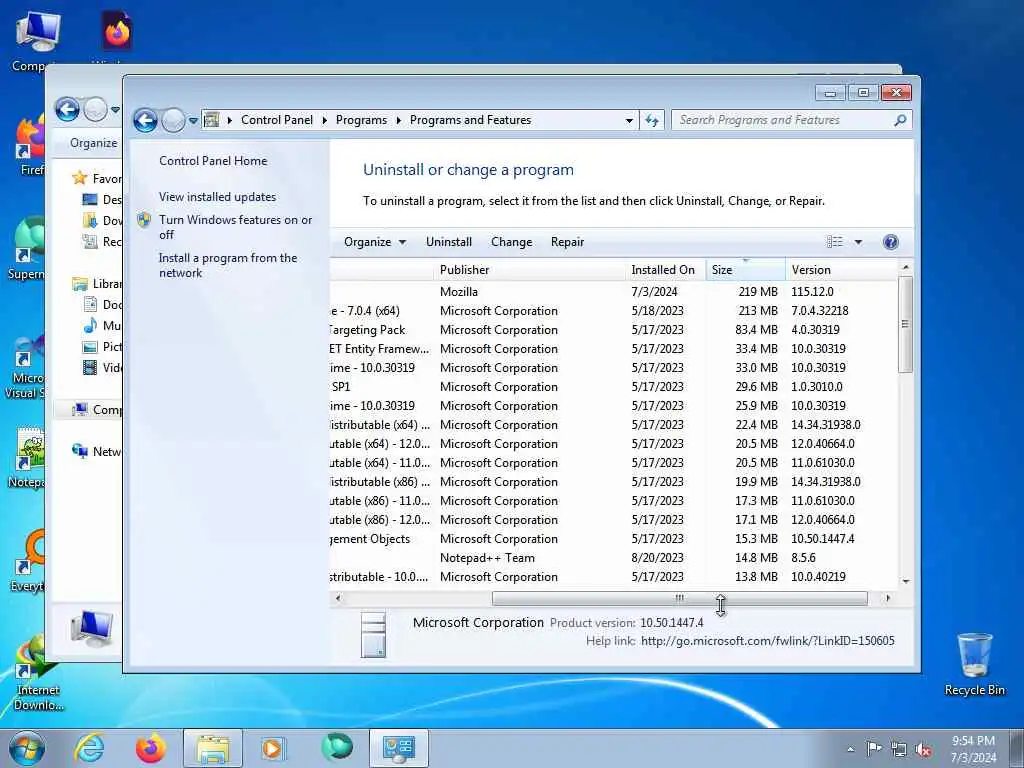1024x768 pixels.
Task: Open the Control Panel Home link
Action: (x=213, y=161)
